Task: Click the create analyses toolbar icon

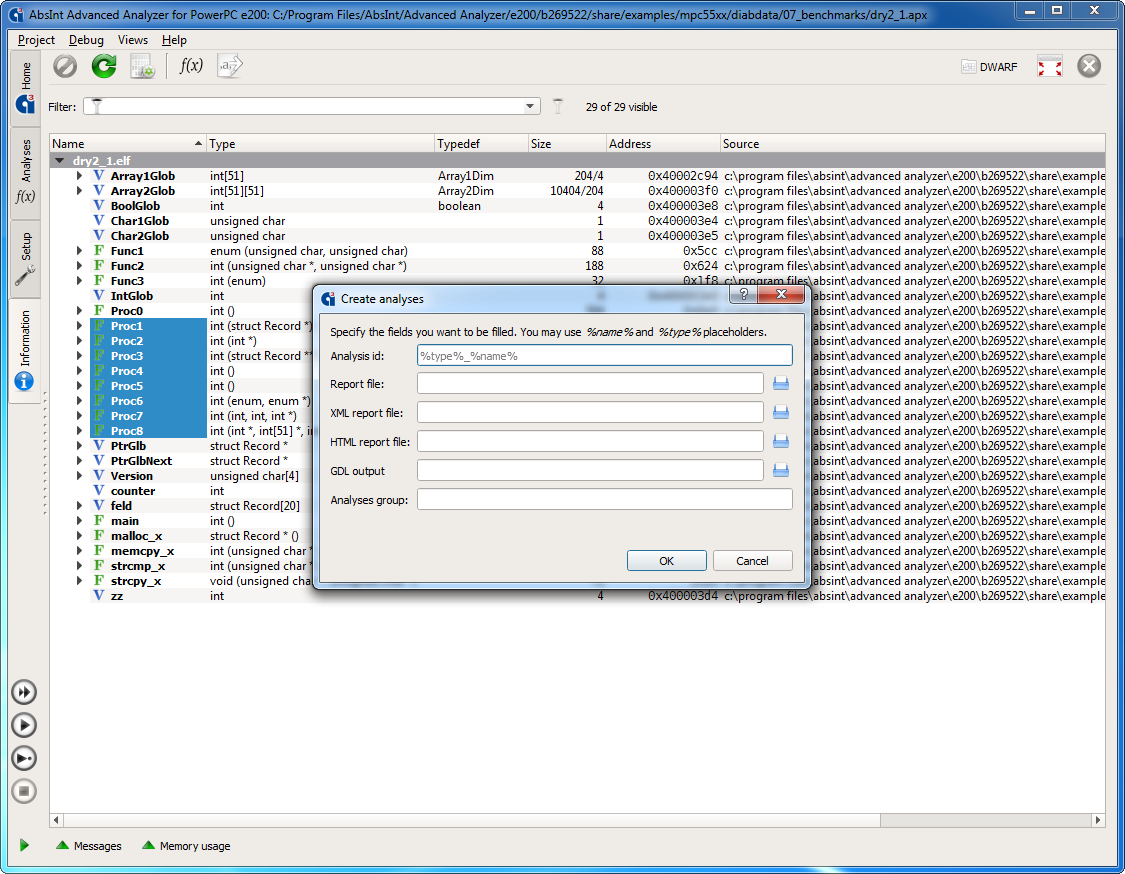Action: click(x=142, y=67)
